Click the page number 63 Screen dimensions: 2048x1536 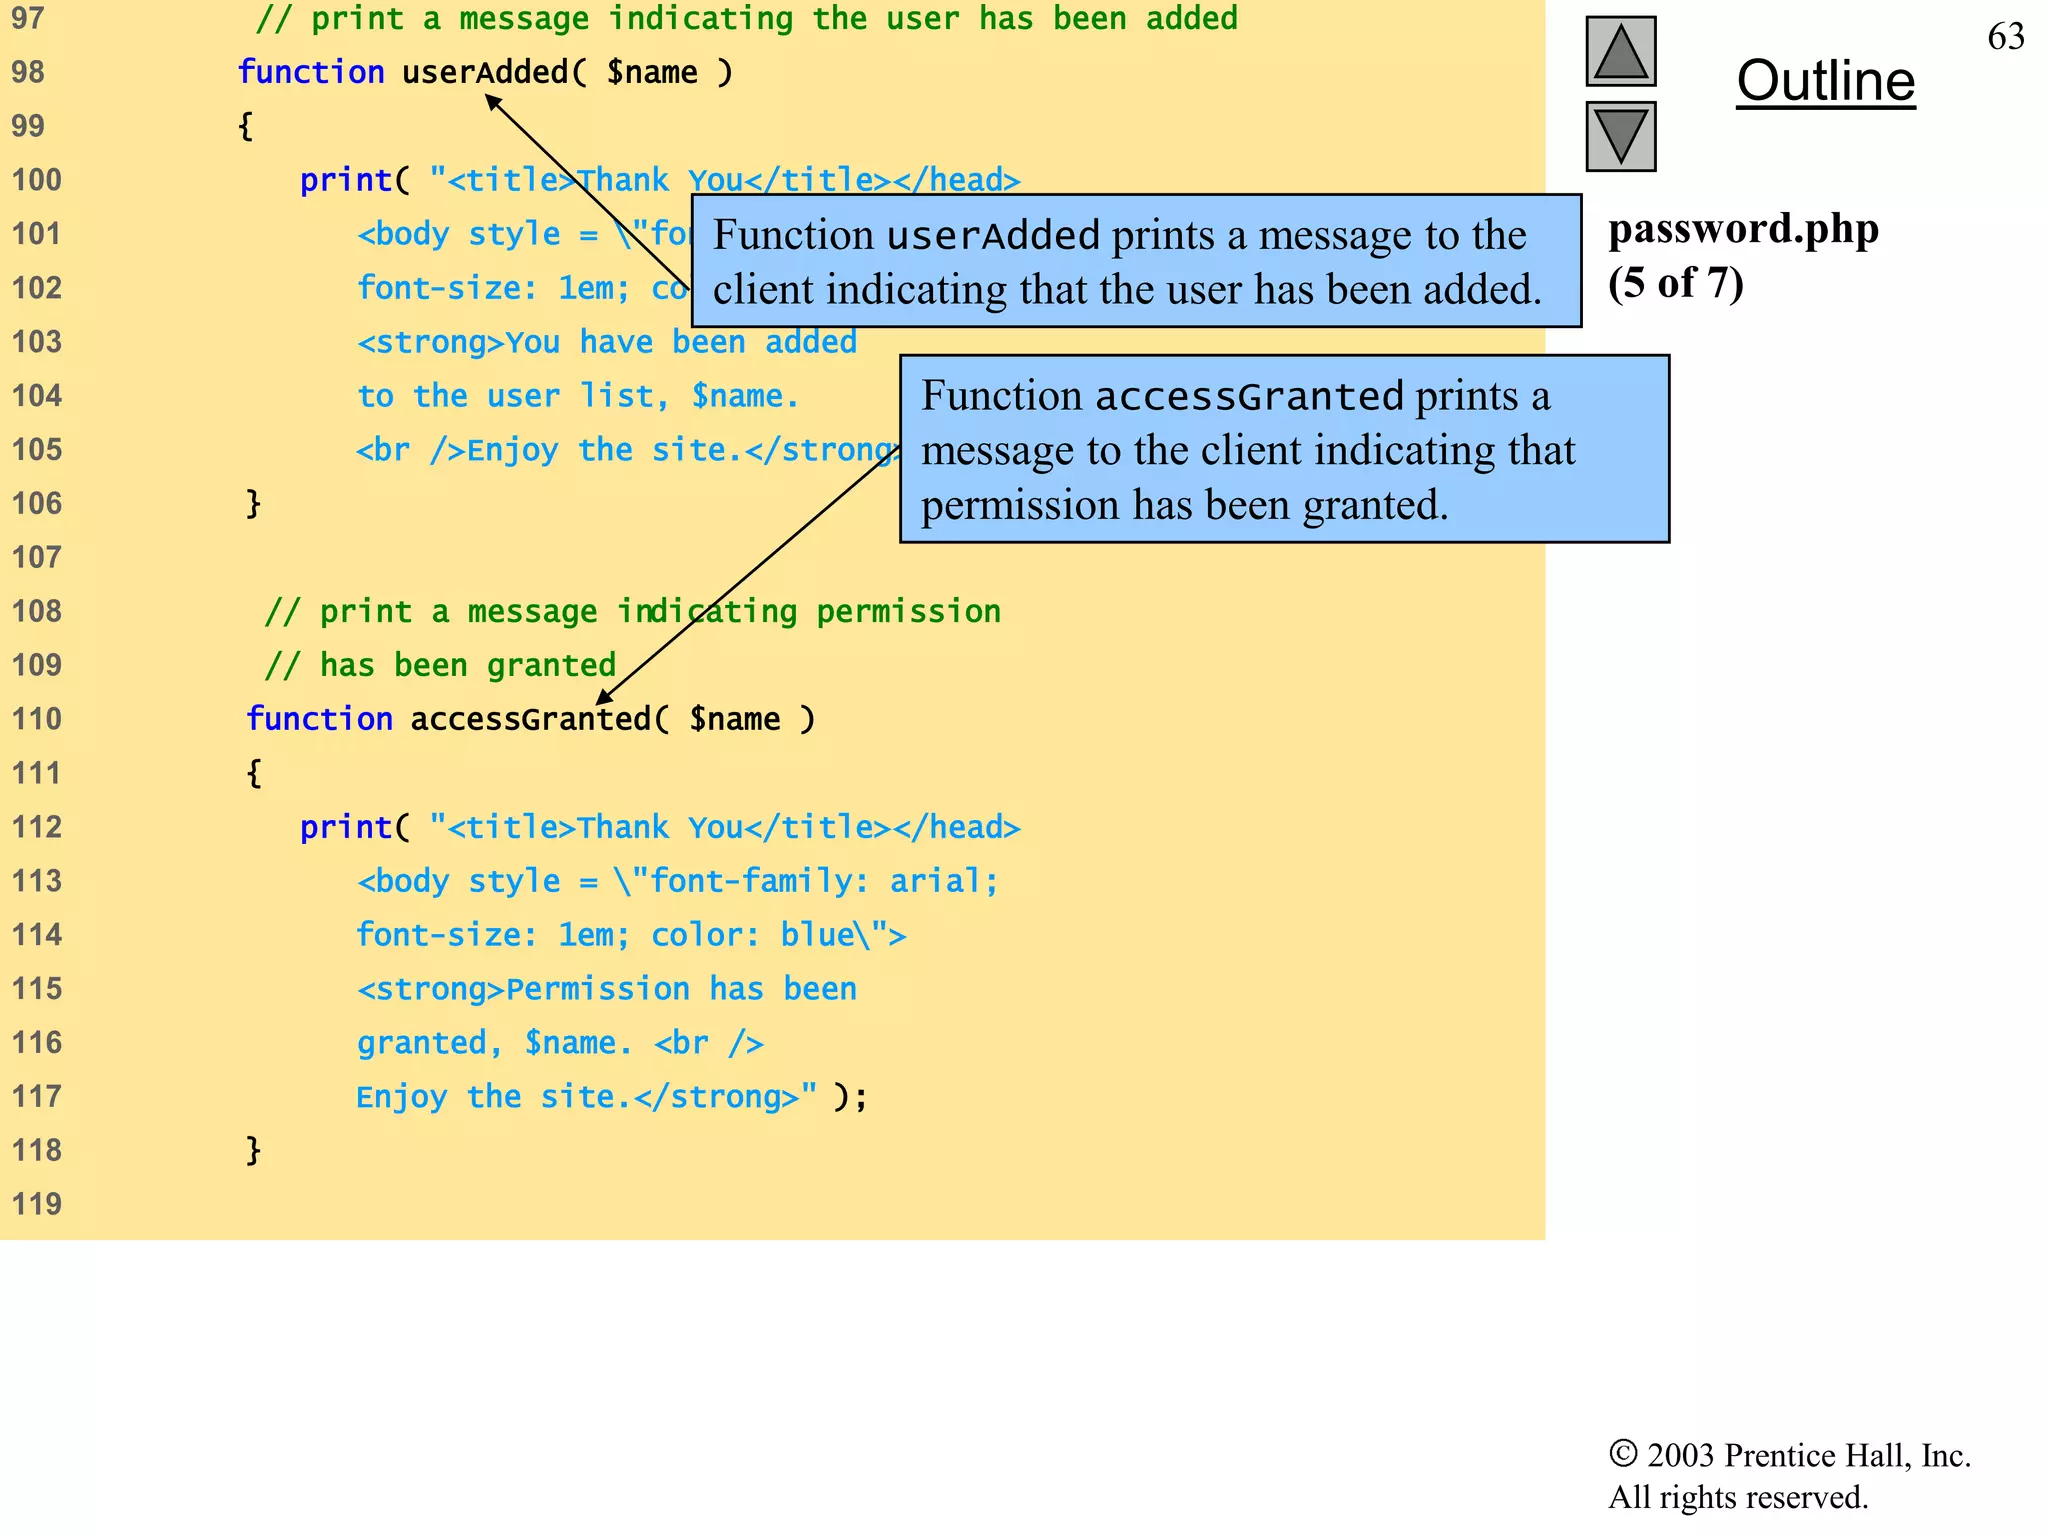(2005, 37)
